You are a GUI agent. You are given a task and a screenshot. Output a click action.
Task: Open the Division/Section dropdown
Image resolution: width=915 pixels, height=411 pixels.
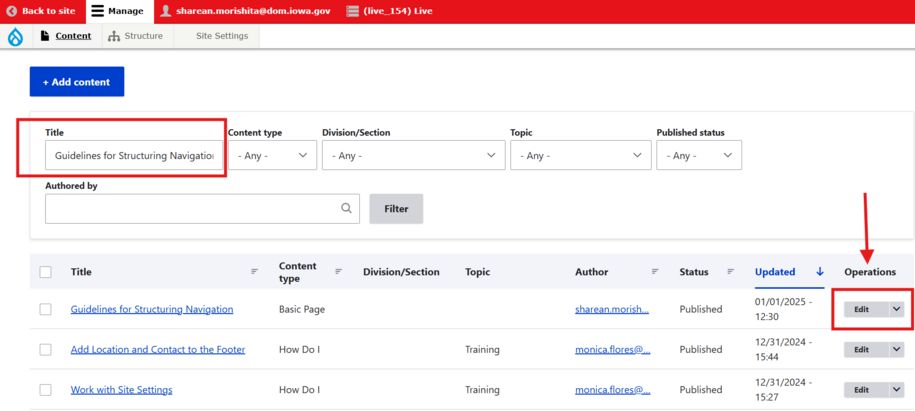[x=414, y=155]
